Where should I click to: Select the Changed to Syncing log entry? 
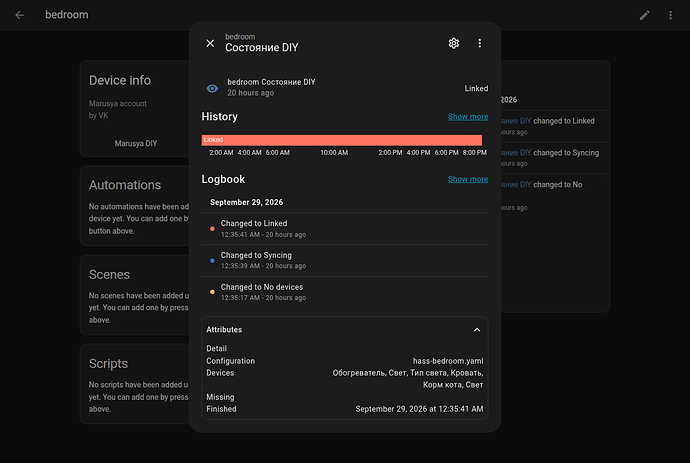[x=345, y=260]
